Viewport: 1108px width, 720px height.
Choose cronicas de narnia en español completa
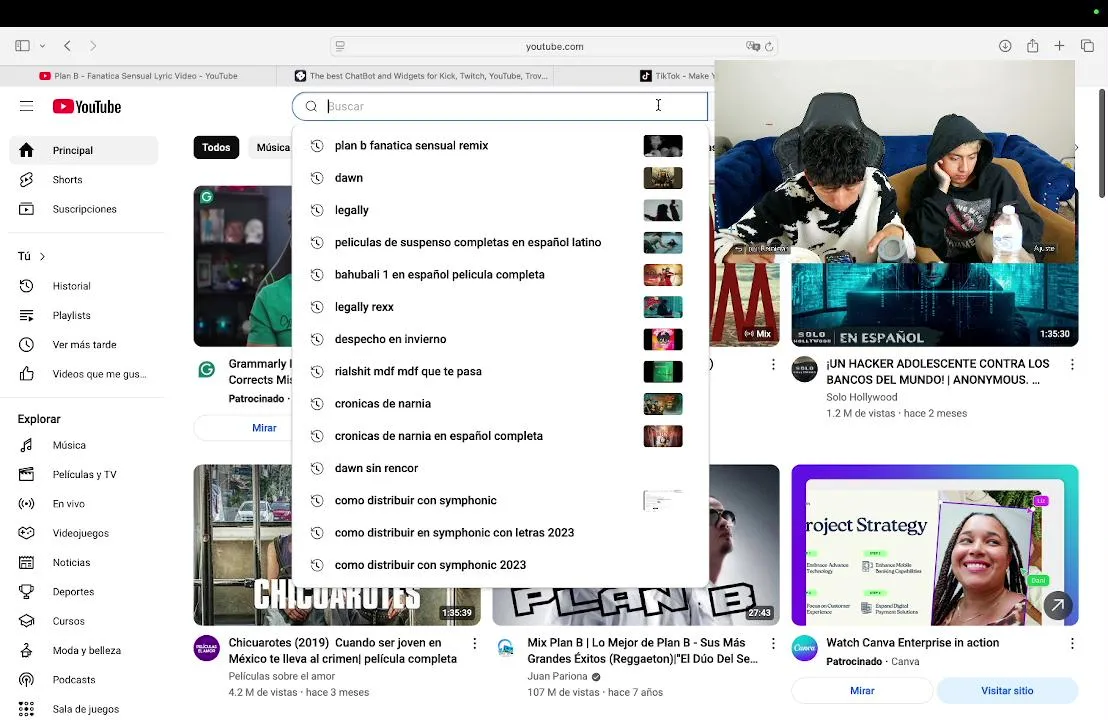[x=500, y=436]
